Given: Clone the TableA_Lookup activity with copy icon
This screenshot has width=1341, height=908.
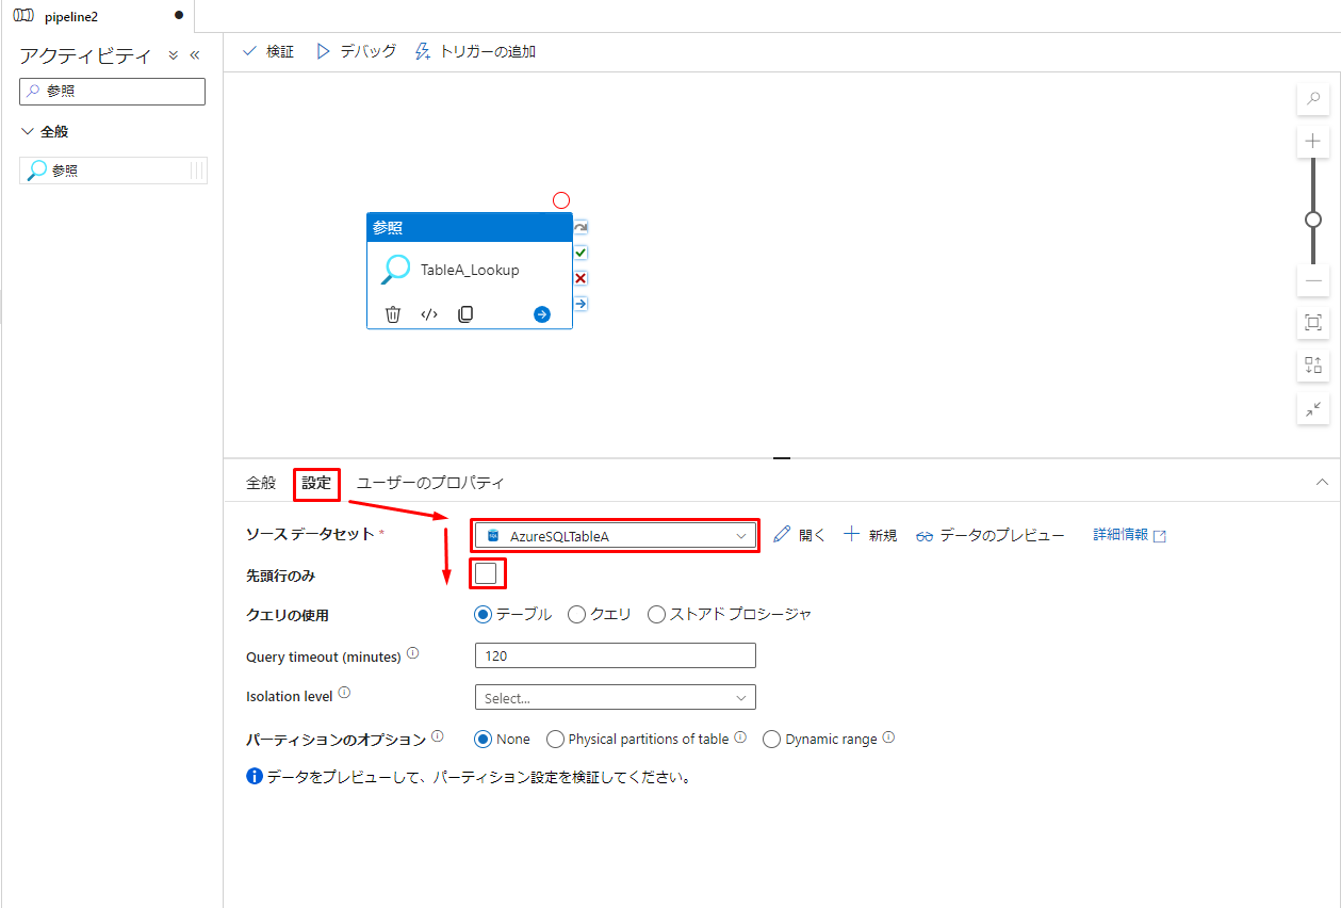Looking at the screenshot, I should pos(466,314).
